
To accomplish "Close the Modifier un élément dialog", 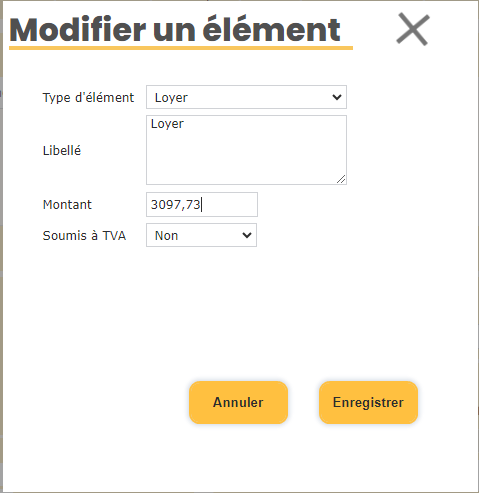I will click(x=413, y=29).
